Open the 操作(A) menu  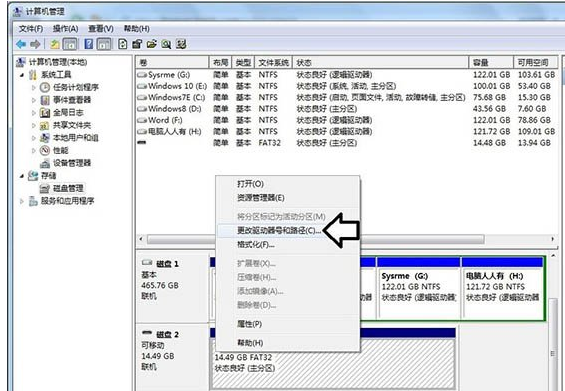(x=65, y=28)
